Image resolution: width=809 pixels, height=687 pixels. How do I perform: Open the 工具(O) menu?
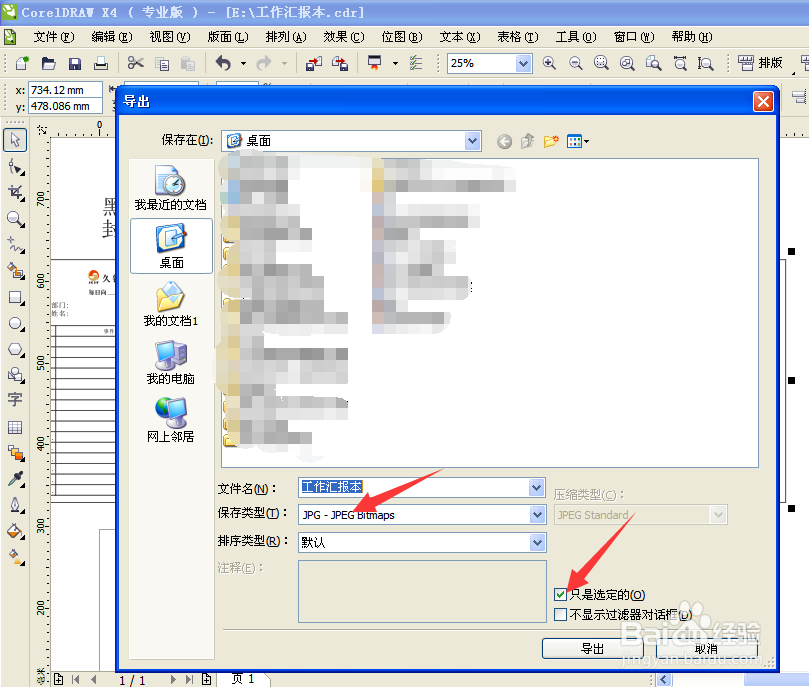(576, 37)
